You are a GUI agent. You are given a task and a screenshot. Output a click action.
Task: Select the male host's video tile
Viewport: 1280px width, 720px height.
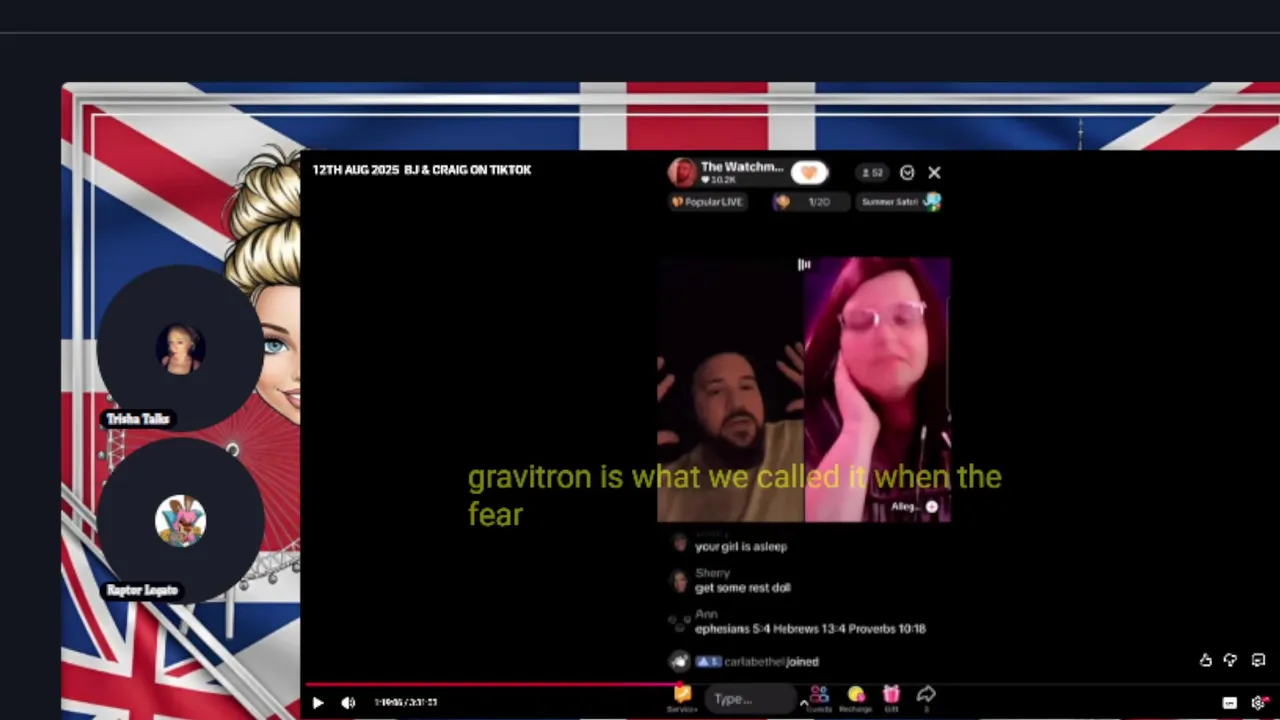[x=731, y=390]
